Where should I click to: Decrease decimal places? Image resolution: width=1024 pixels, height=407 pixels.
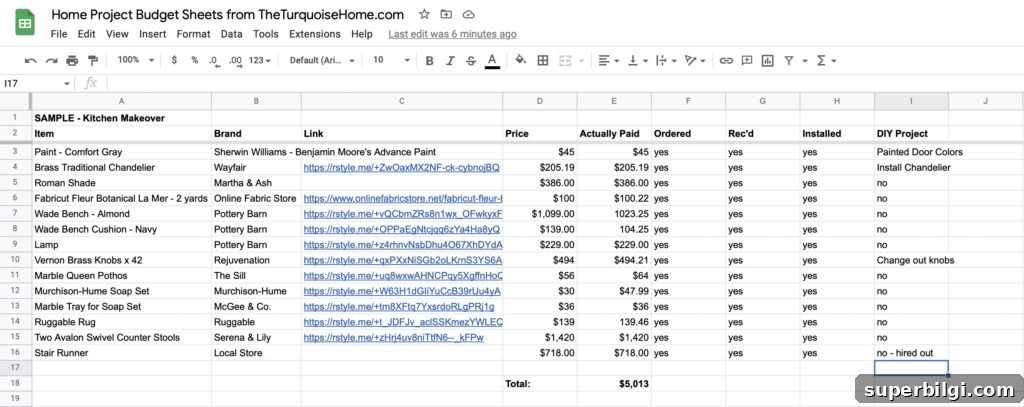(x=214, y=61)
